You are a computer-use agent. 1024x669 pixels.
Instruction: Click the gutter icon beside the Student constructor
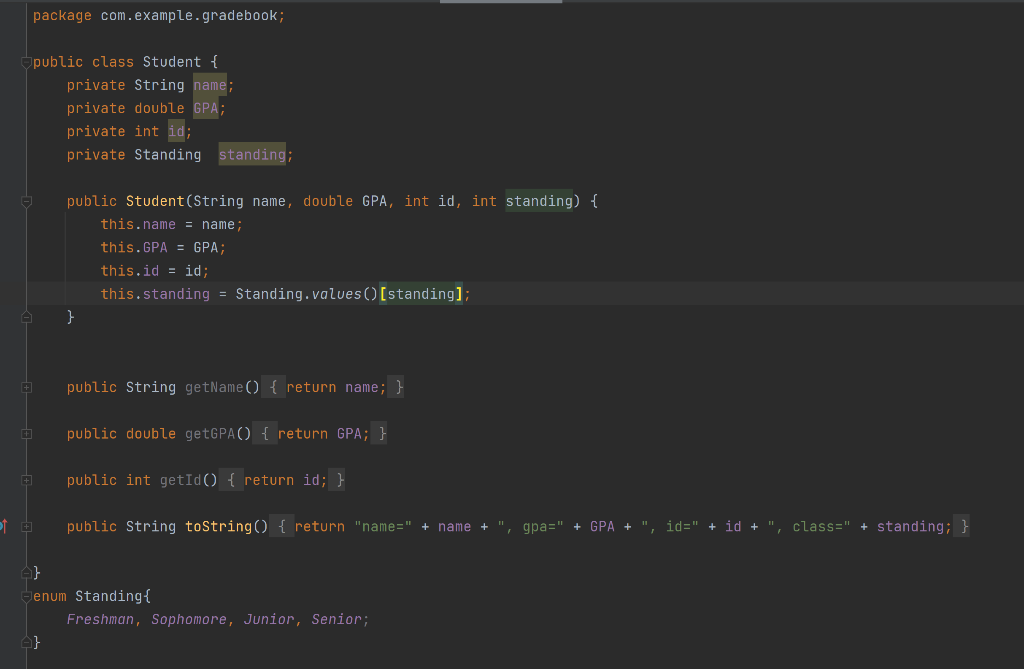click(26, 200)
